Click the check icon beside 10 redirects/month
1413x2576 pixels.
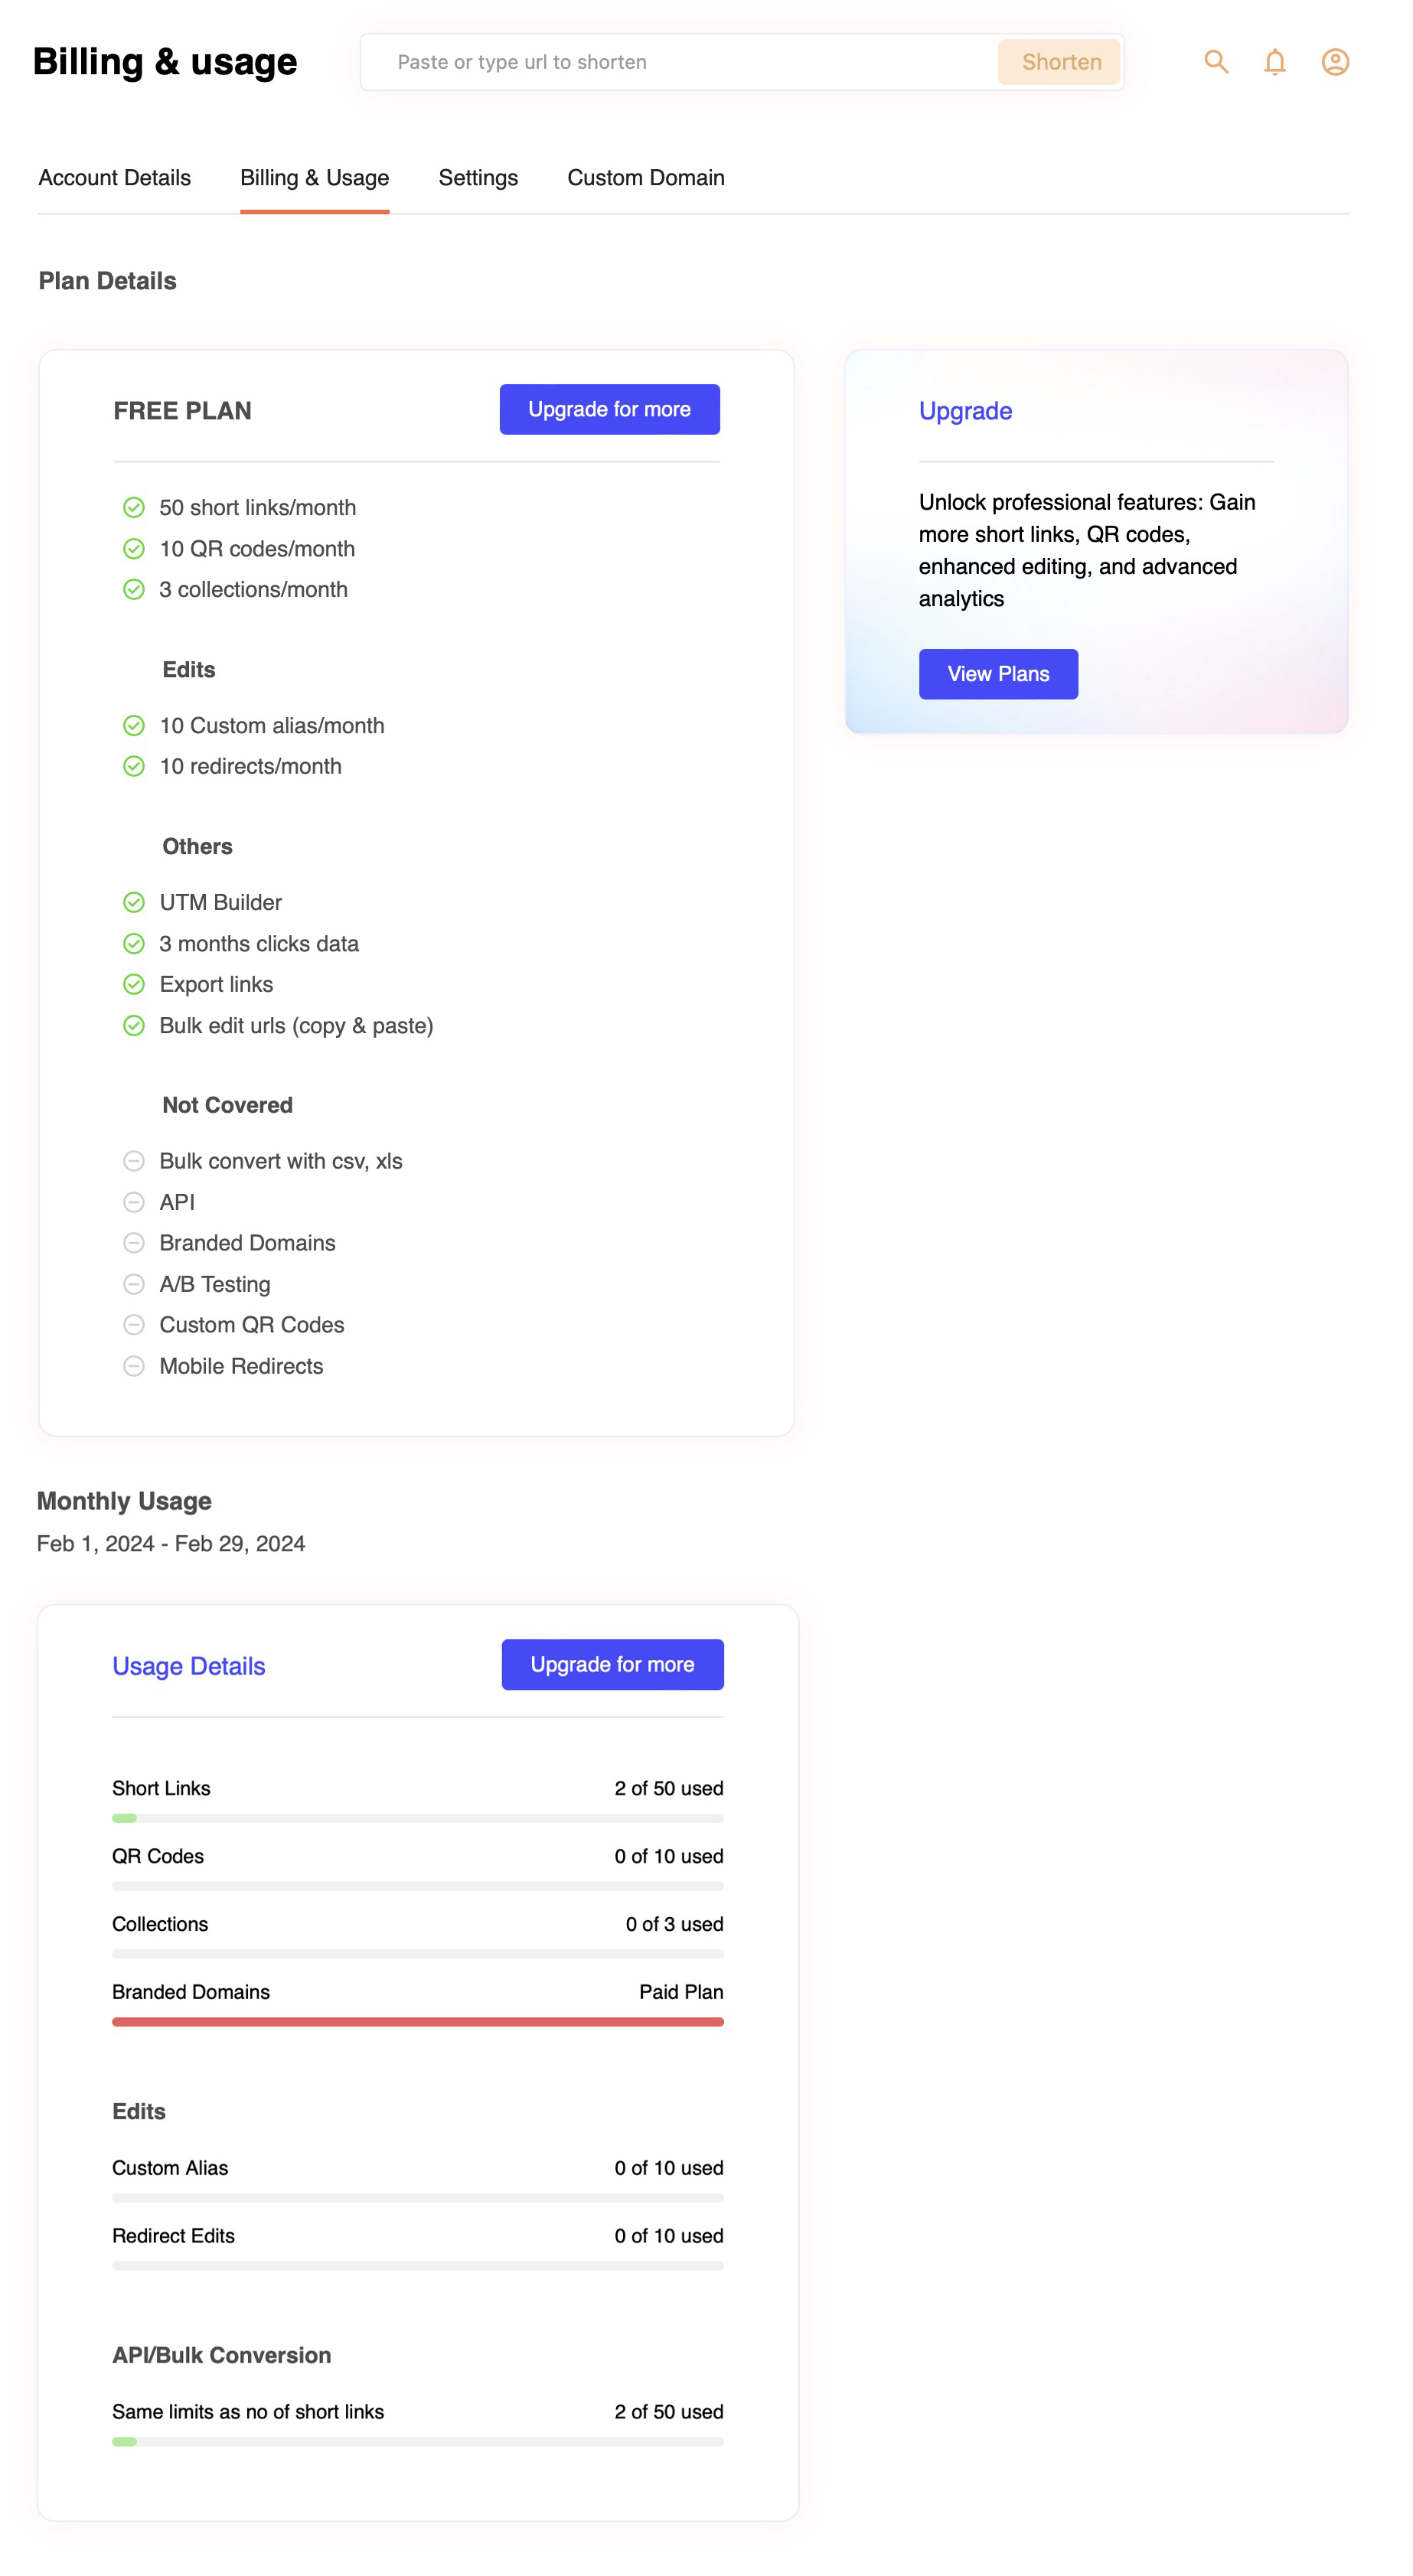pyautogui.click(x=134, y=767)
